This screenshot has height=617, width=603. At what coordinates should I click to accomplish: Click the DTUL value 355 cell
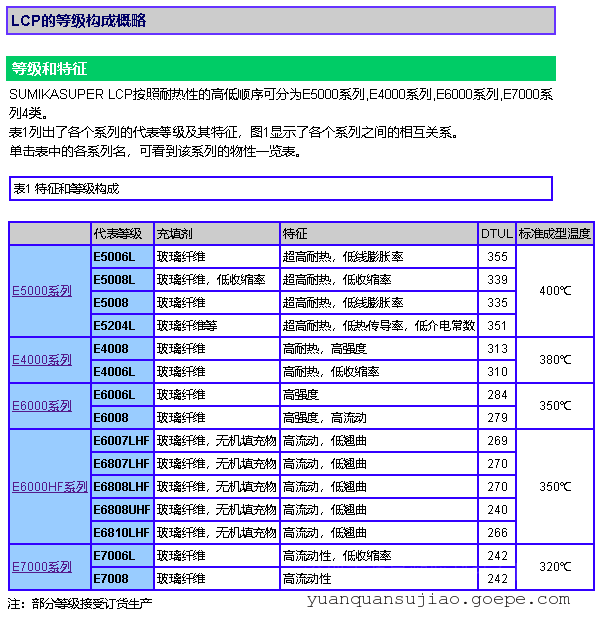click(497, 257)
